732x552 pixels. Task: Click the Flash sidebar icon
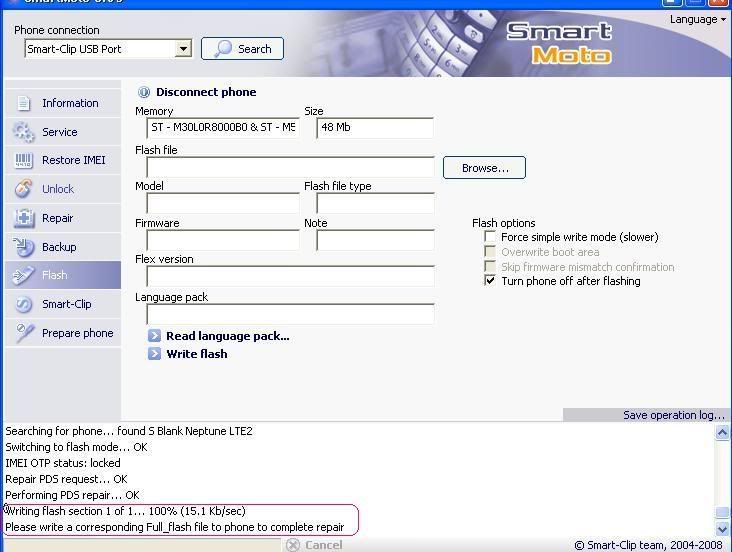(23, 276)
